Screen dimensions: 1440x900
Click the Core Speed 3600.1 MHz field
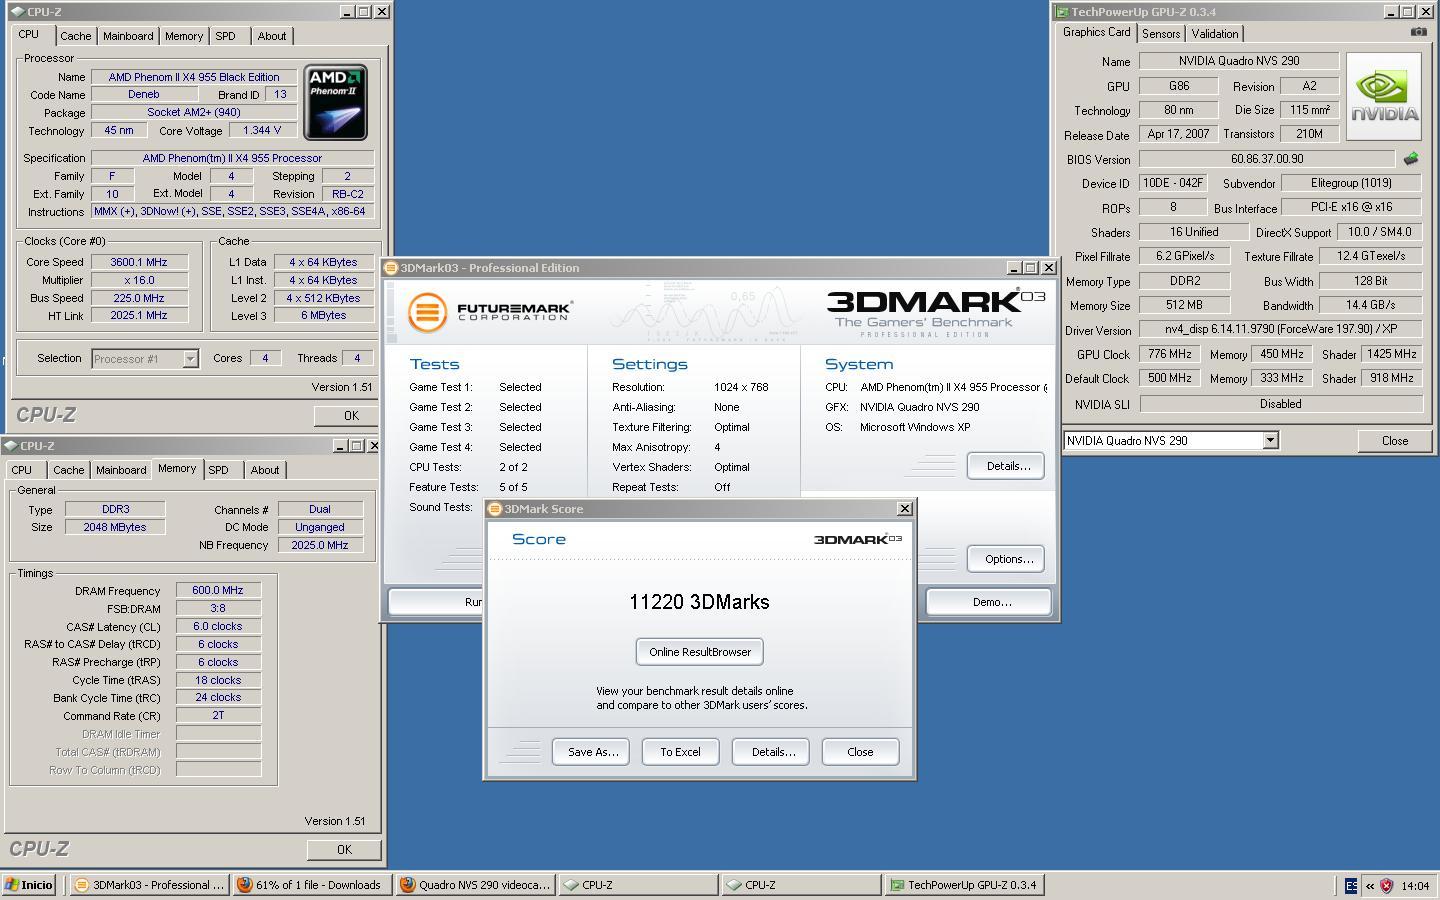(139, 262)
